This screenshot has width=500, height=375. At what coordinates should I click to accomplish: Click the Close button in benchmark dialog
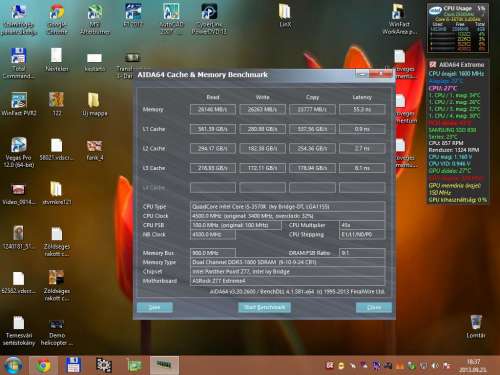pos(374,307)
